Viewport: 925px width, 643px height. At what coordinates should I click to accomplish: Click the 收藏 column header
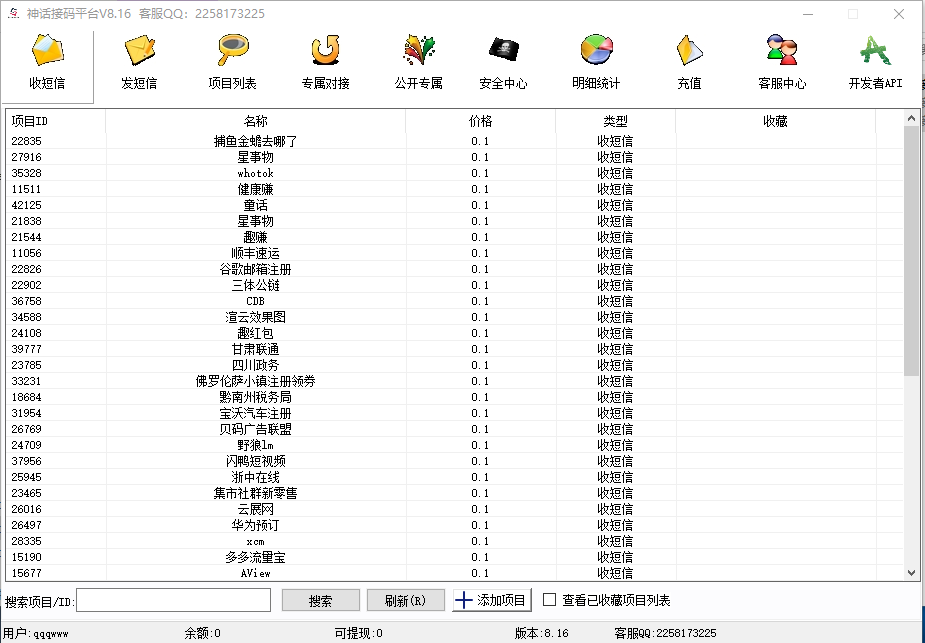[775, 121]
